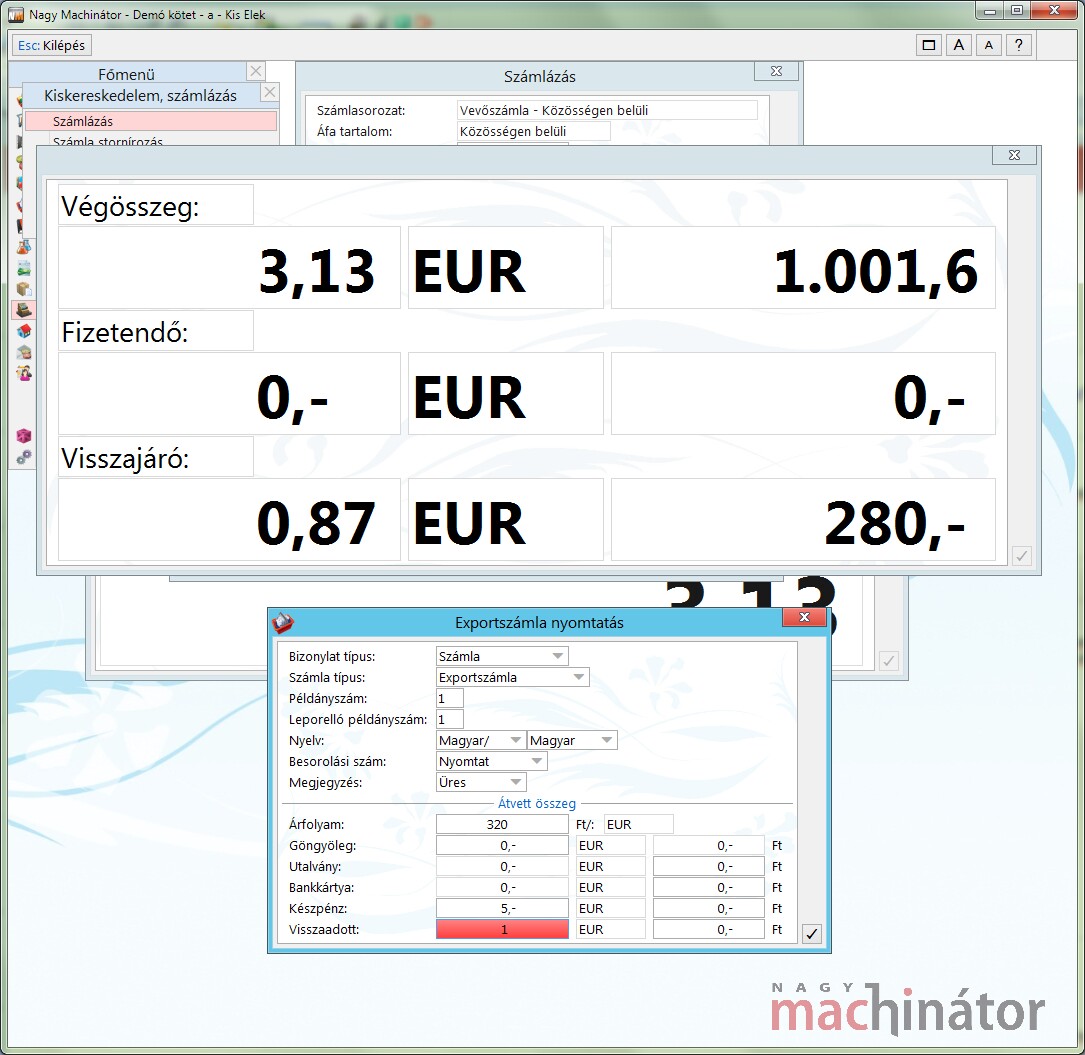Click the Főmenü panel title
This screenshot has width=1085, height=1055.
(x=127, y=74)
